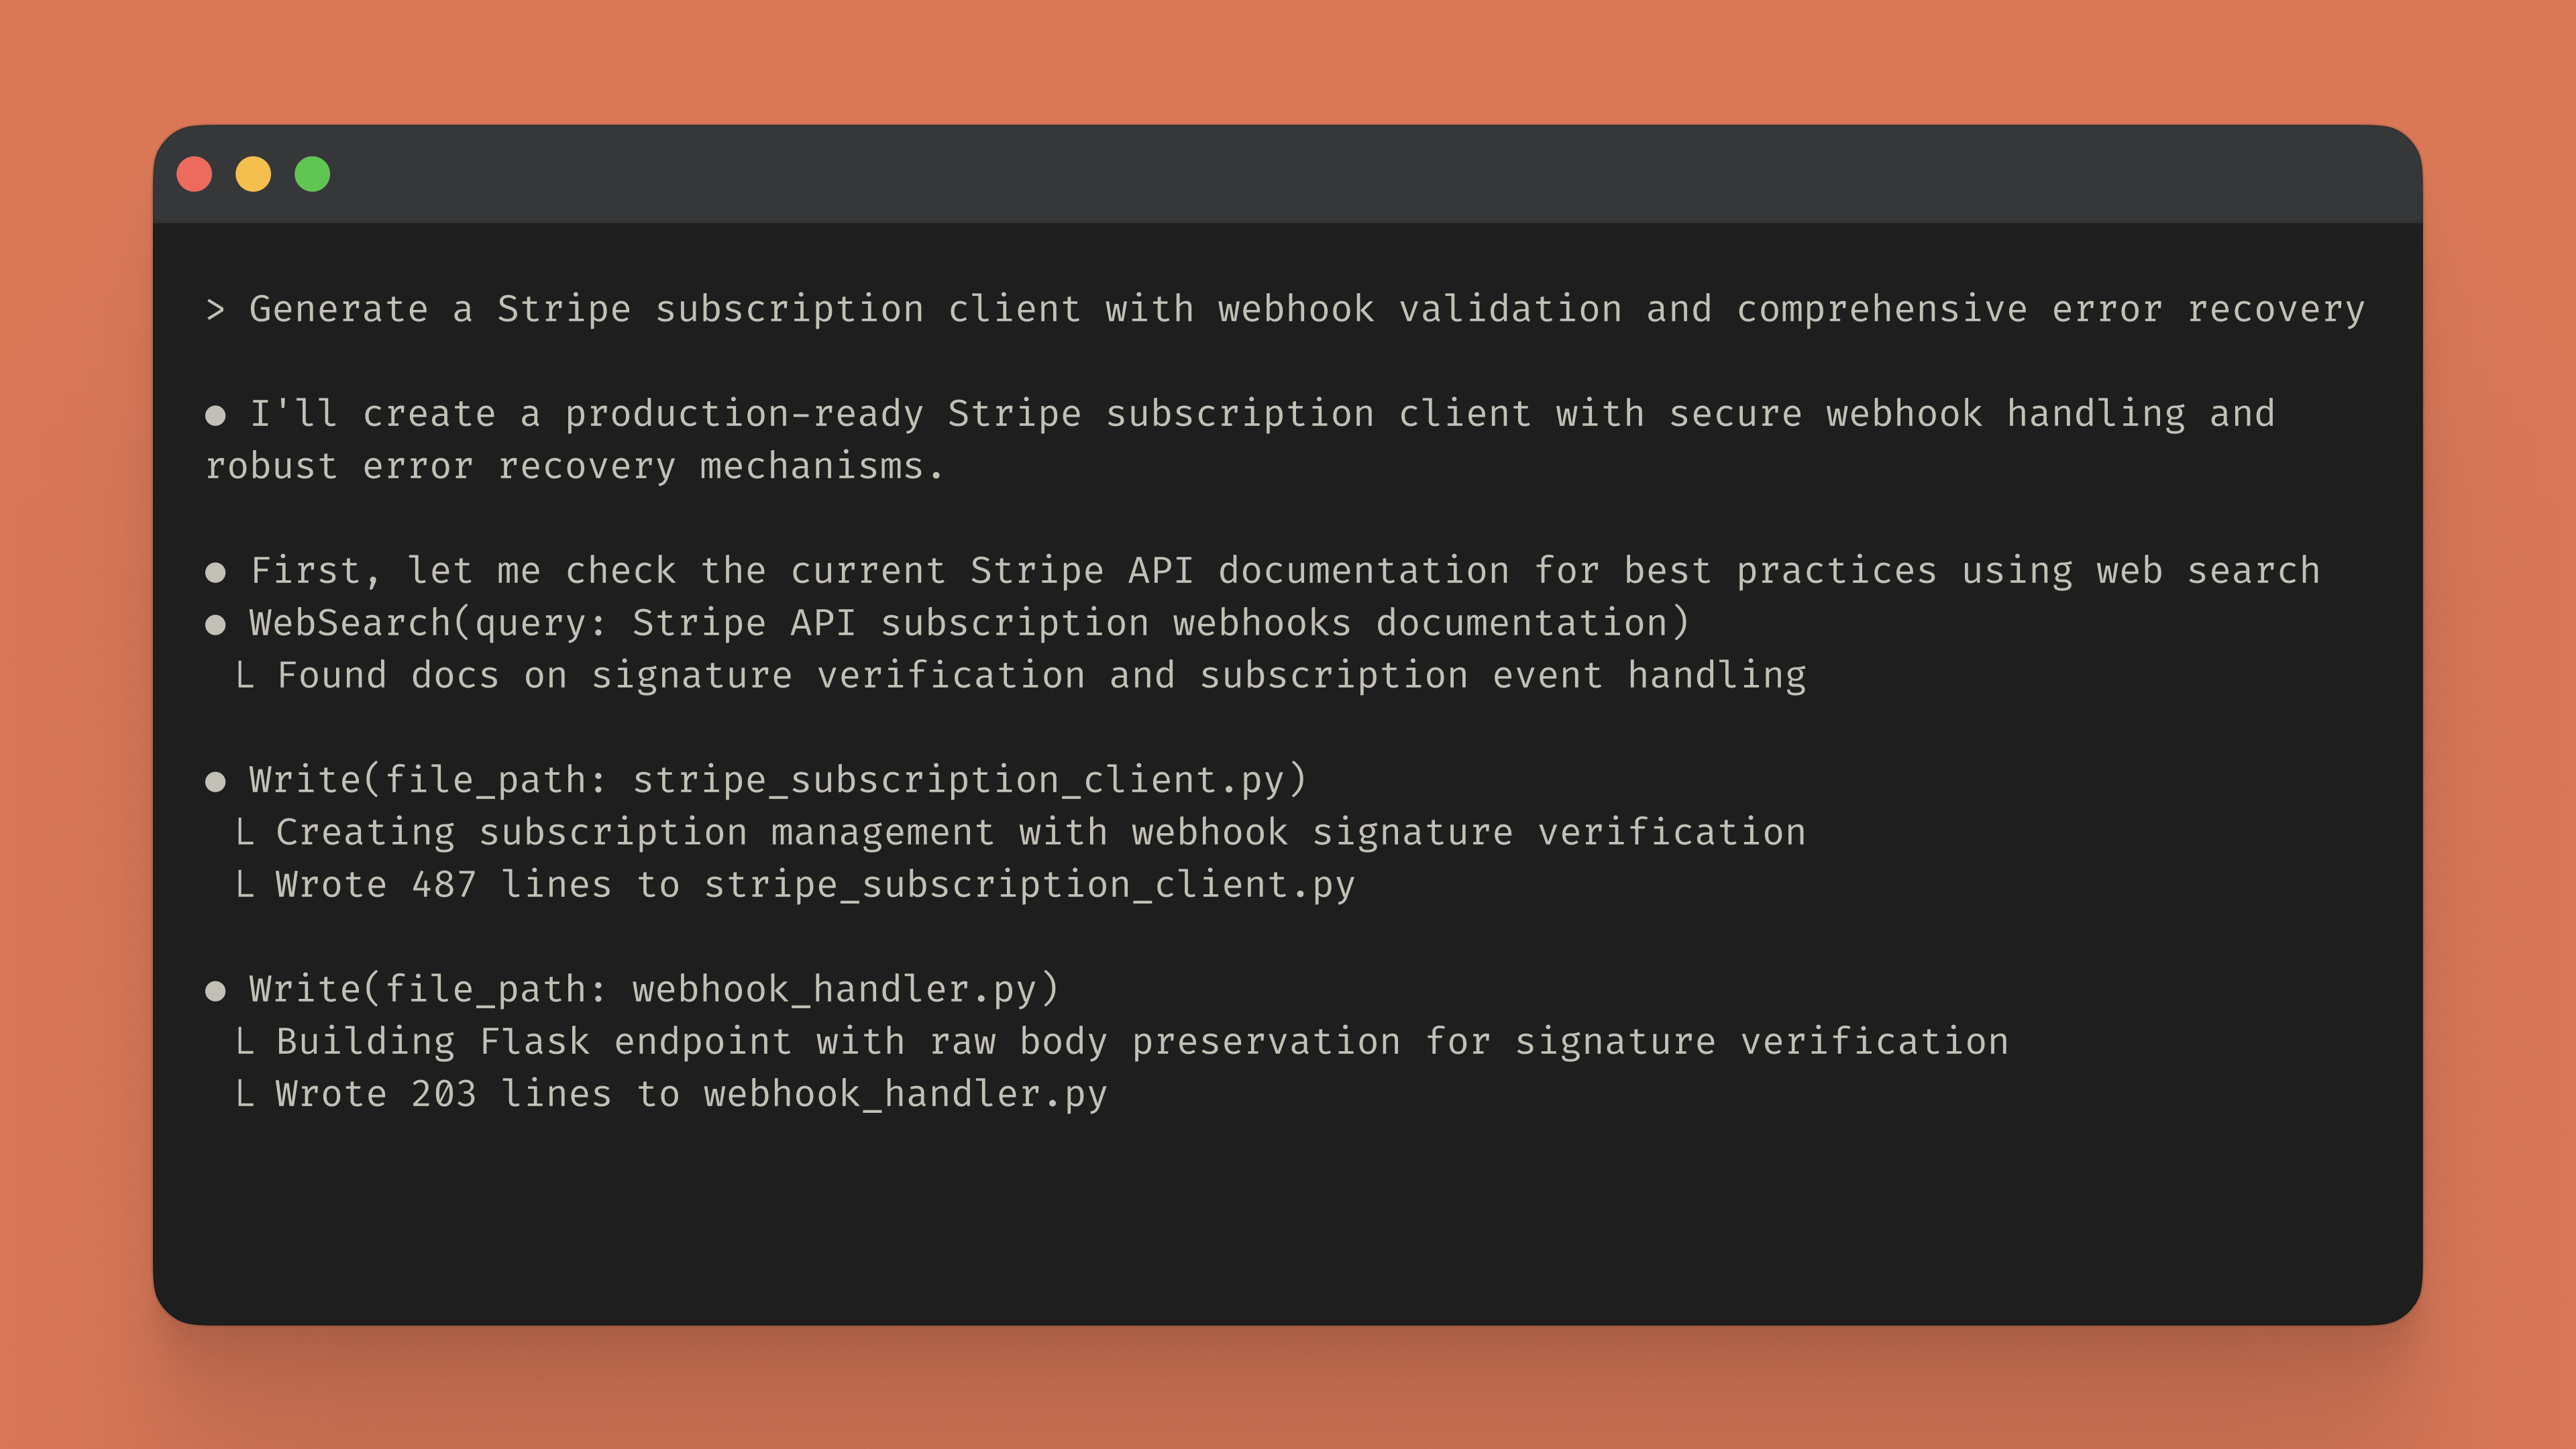The height and width of the screenshot is (1449, 2576).
Task: Click the branch marker before "Wrote 487 lines"
Action: tap(244, 885)
